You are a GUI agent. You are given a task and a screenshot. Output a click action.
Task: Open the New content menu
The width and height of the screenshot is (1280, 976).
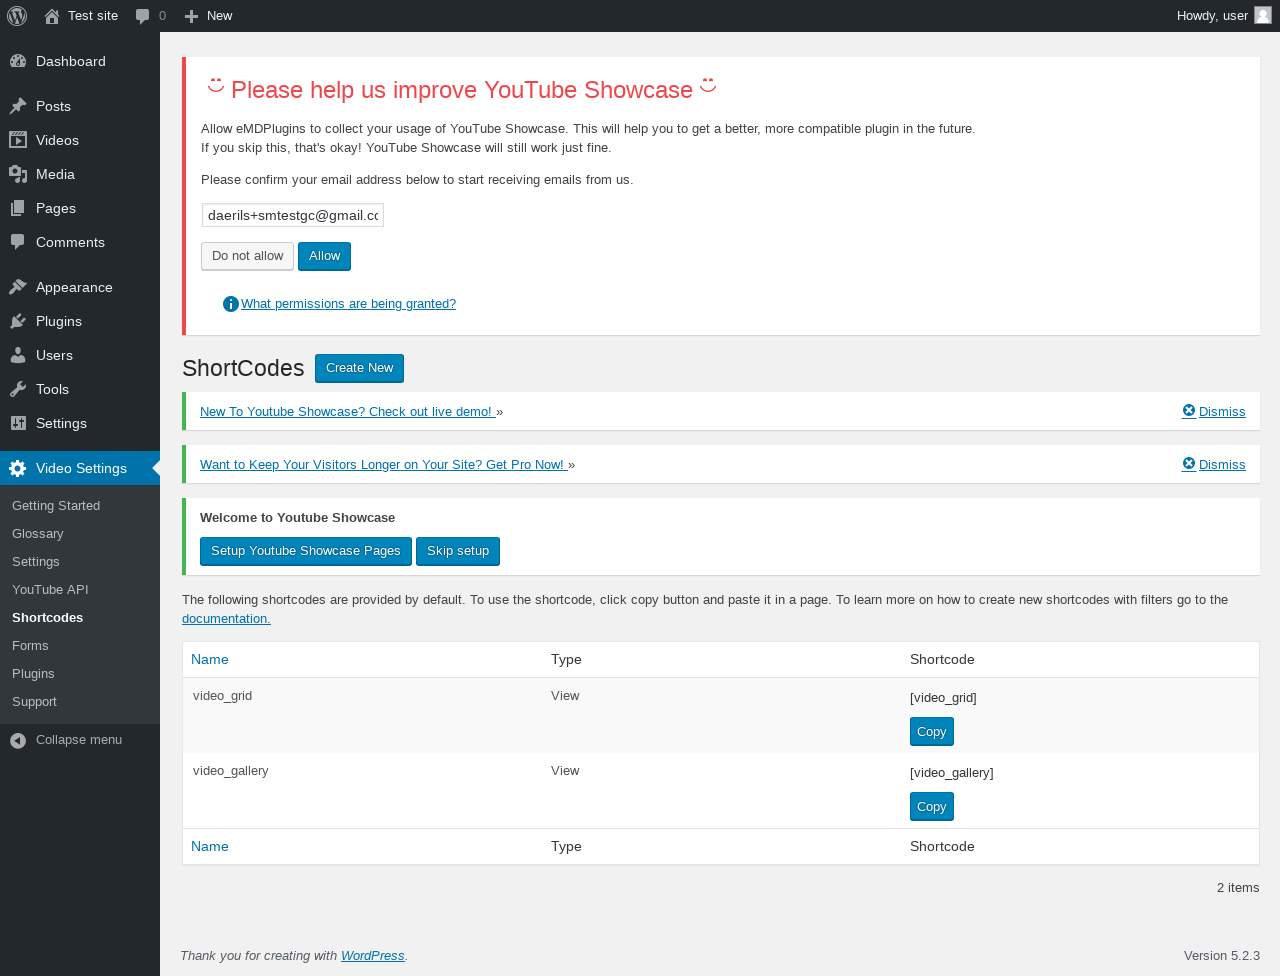[209, 16]
